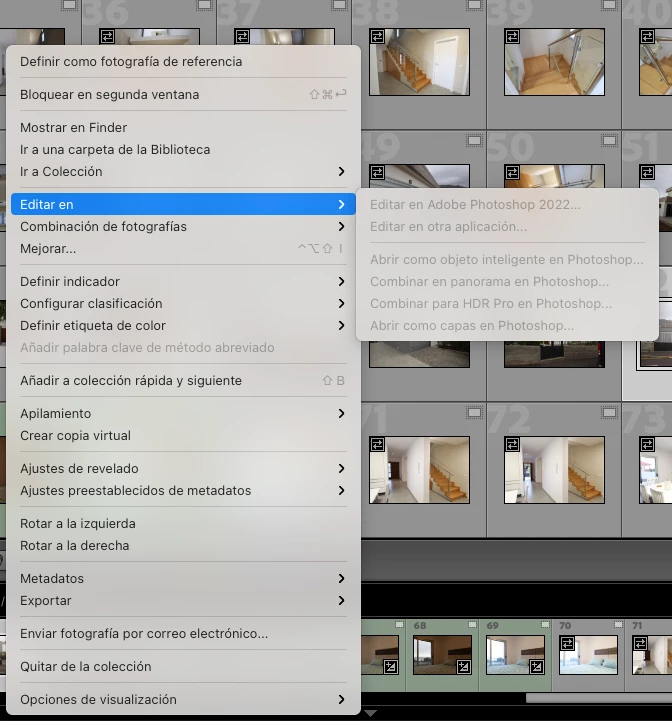Select Enviar fotografía por correo electrónico...
Viewport: 672px width, 721px height.
[x=183, y=634]
